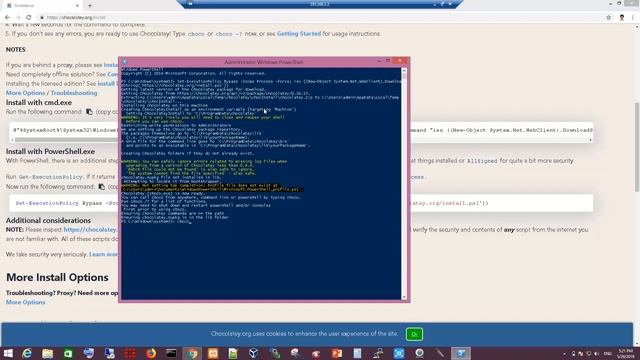Screen dimensions: 640x360
Task: Click the PowerShell window vertical scrollbar
Action: [404, 184]
